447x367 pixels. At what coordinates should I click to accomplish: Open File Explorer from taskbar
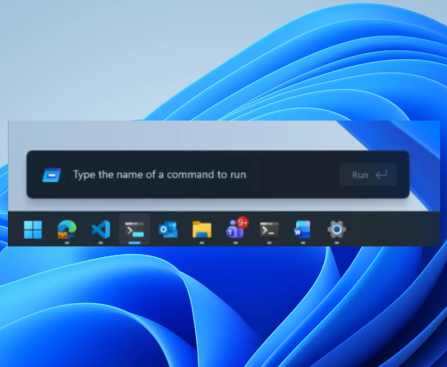(x=202, y=230)
